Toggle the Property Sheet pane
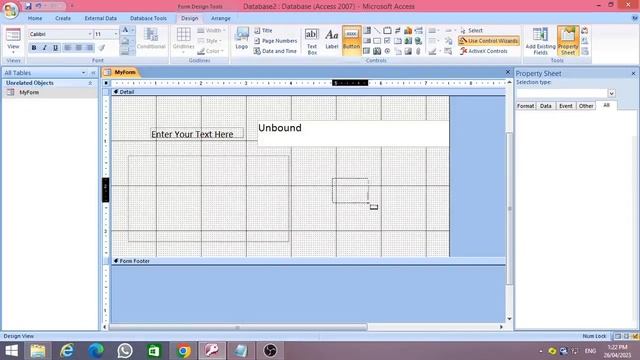Image resolution: width=640 pixels, height=360 pixels. (568, 41)
